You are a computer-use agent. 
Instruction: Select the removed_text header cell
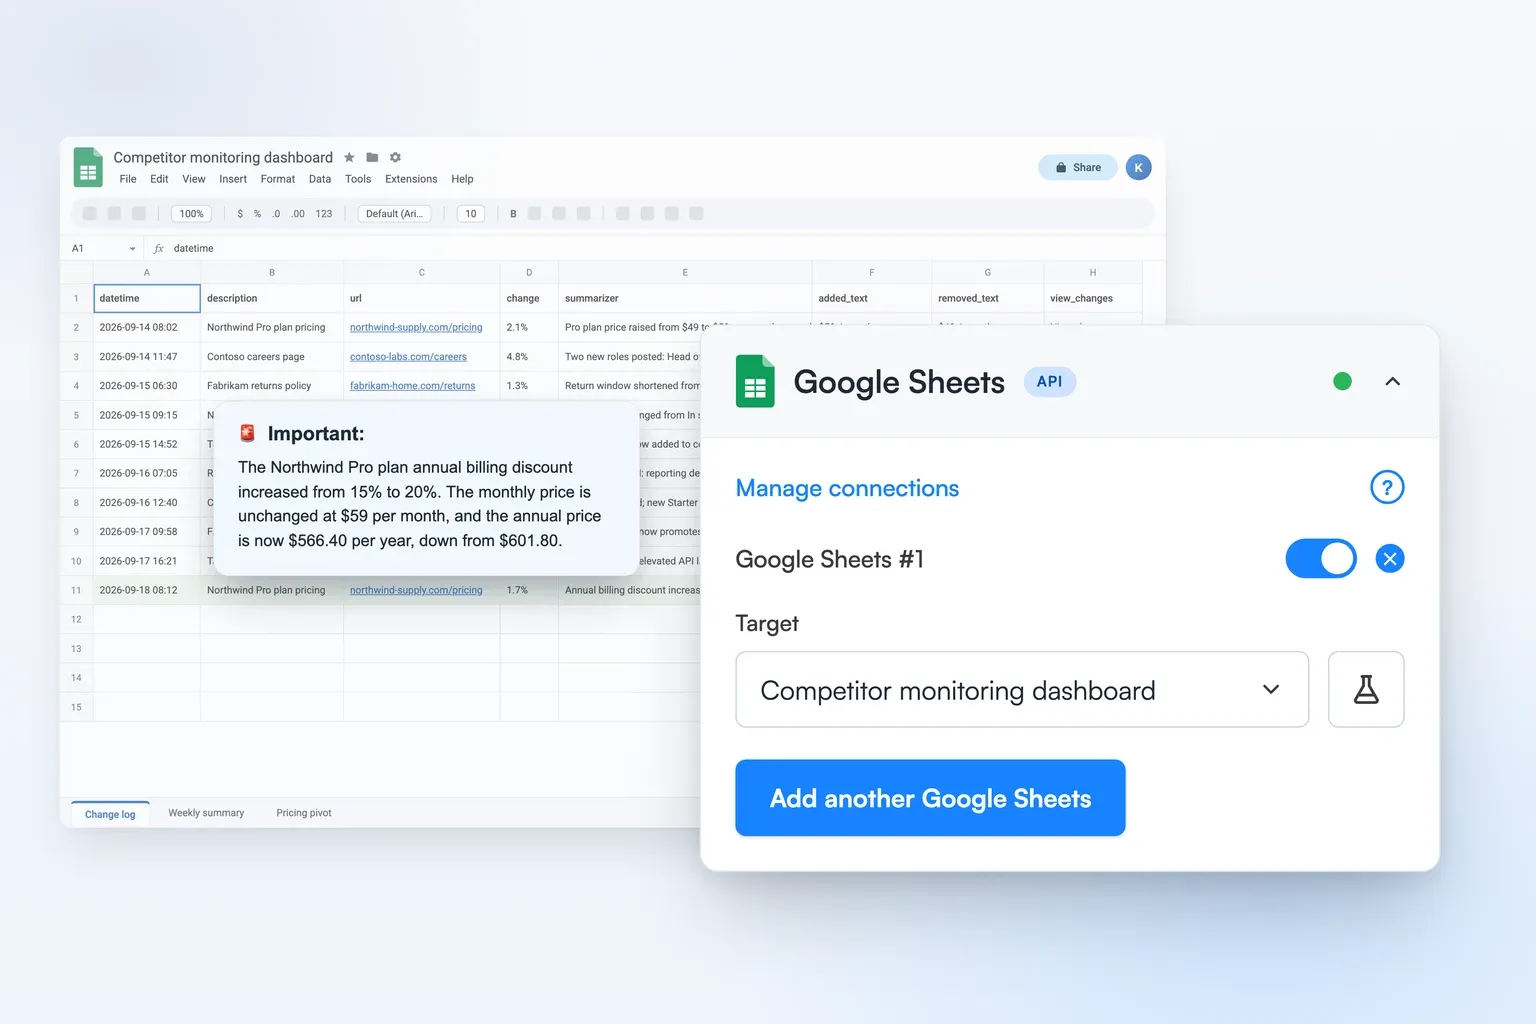pos(988,298)
